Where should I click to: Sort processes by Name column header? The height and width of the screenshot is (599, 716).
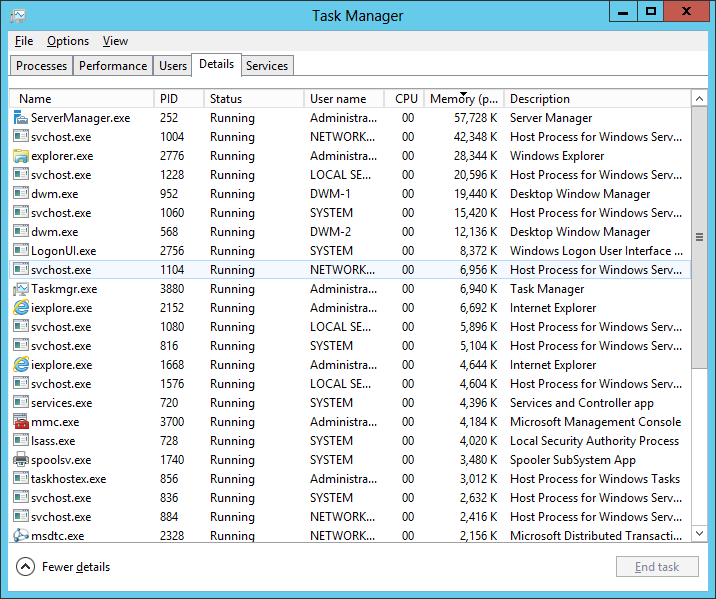click(81, 99)
